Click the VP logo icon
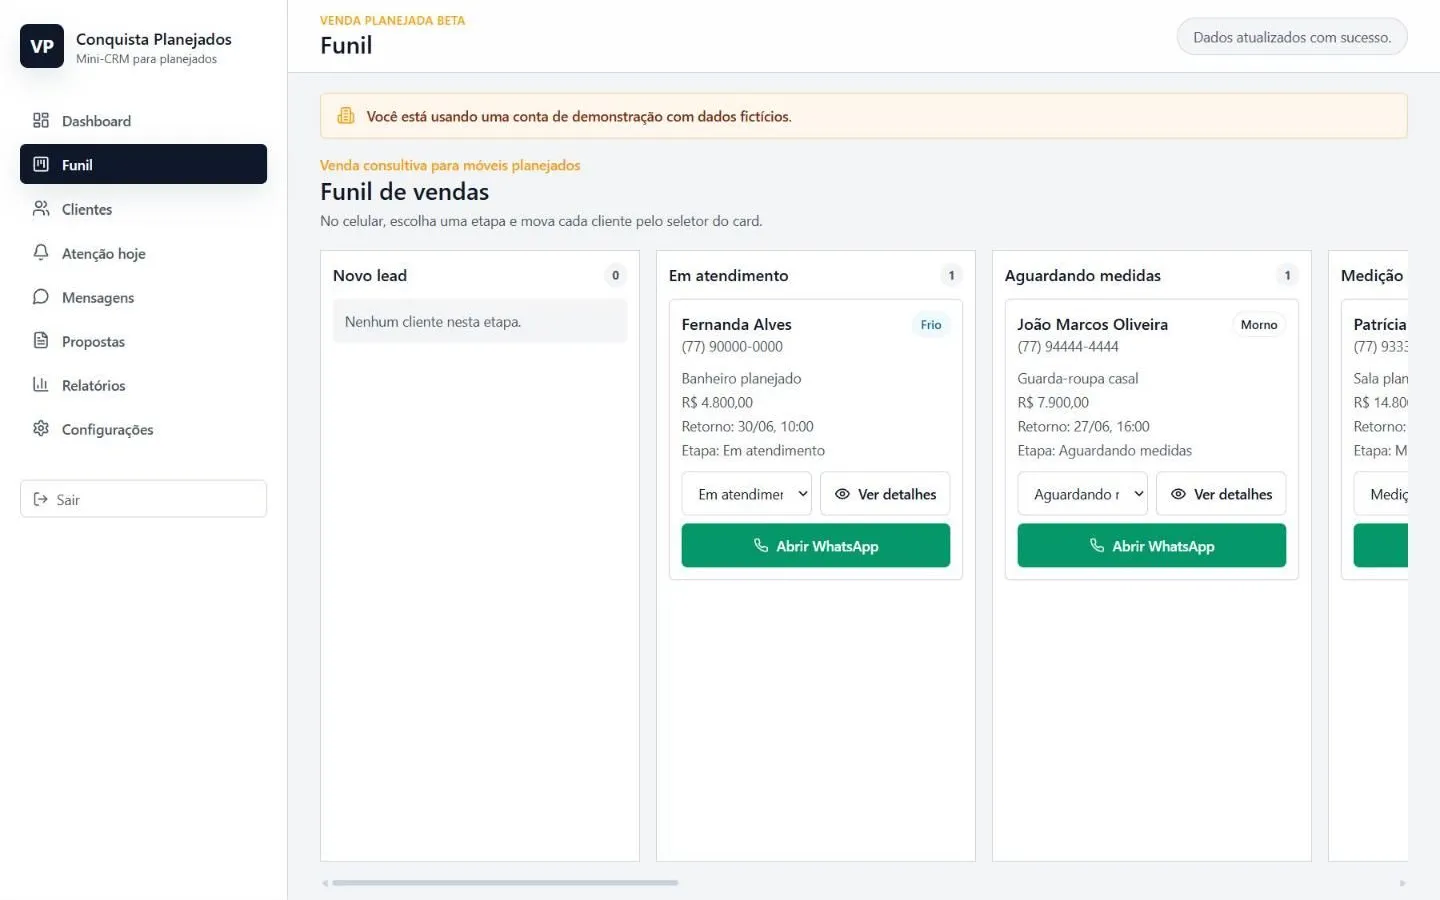The height and width of the screenshot is (900, 1440). (x=42, y=46)
